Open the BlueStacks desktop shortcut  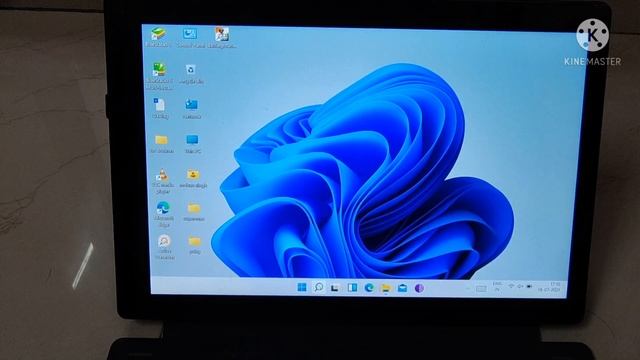158,37
